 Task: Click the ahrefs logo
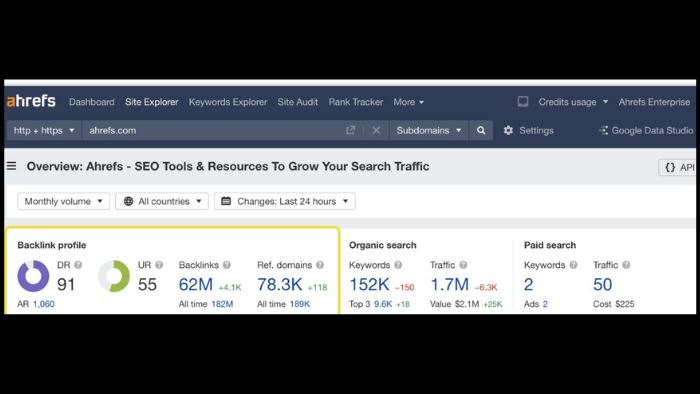(x=31, y=101)
